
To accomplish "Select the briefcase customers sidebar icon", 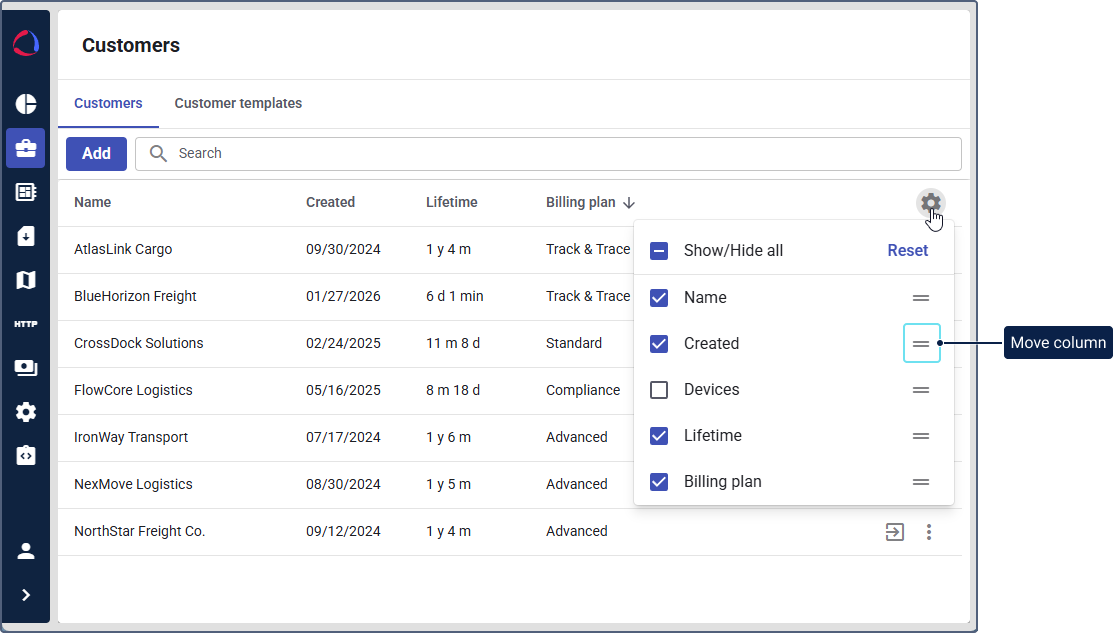I will 26,148.
